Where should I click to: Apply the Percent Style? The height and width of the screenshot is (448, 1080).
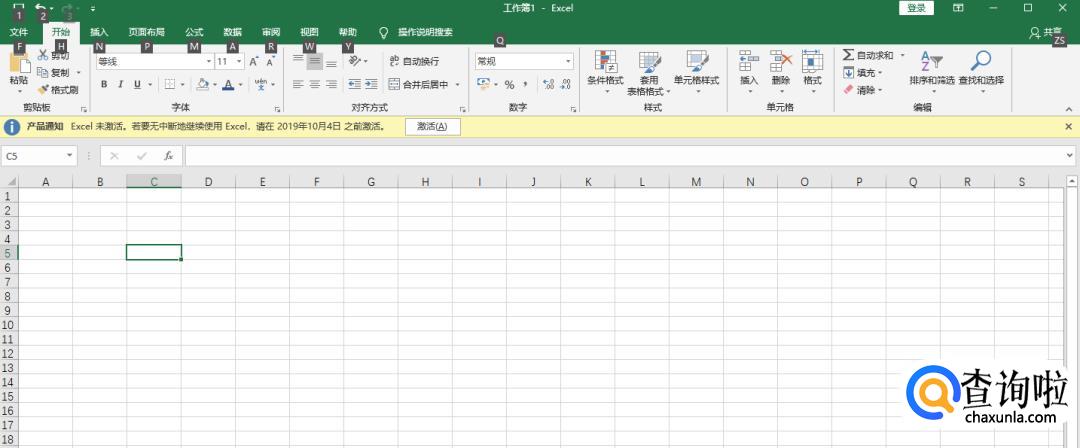(510, 85)
